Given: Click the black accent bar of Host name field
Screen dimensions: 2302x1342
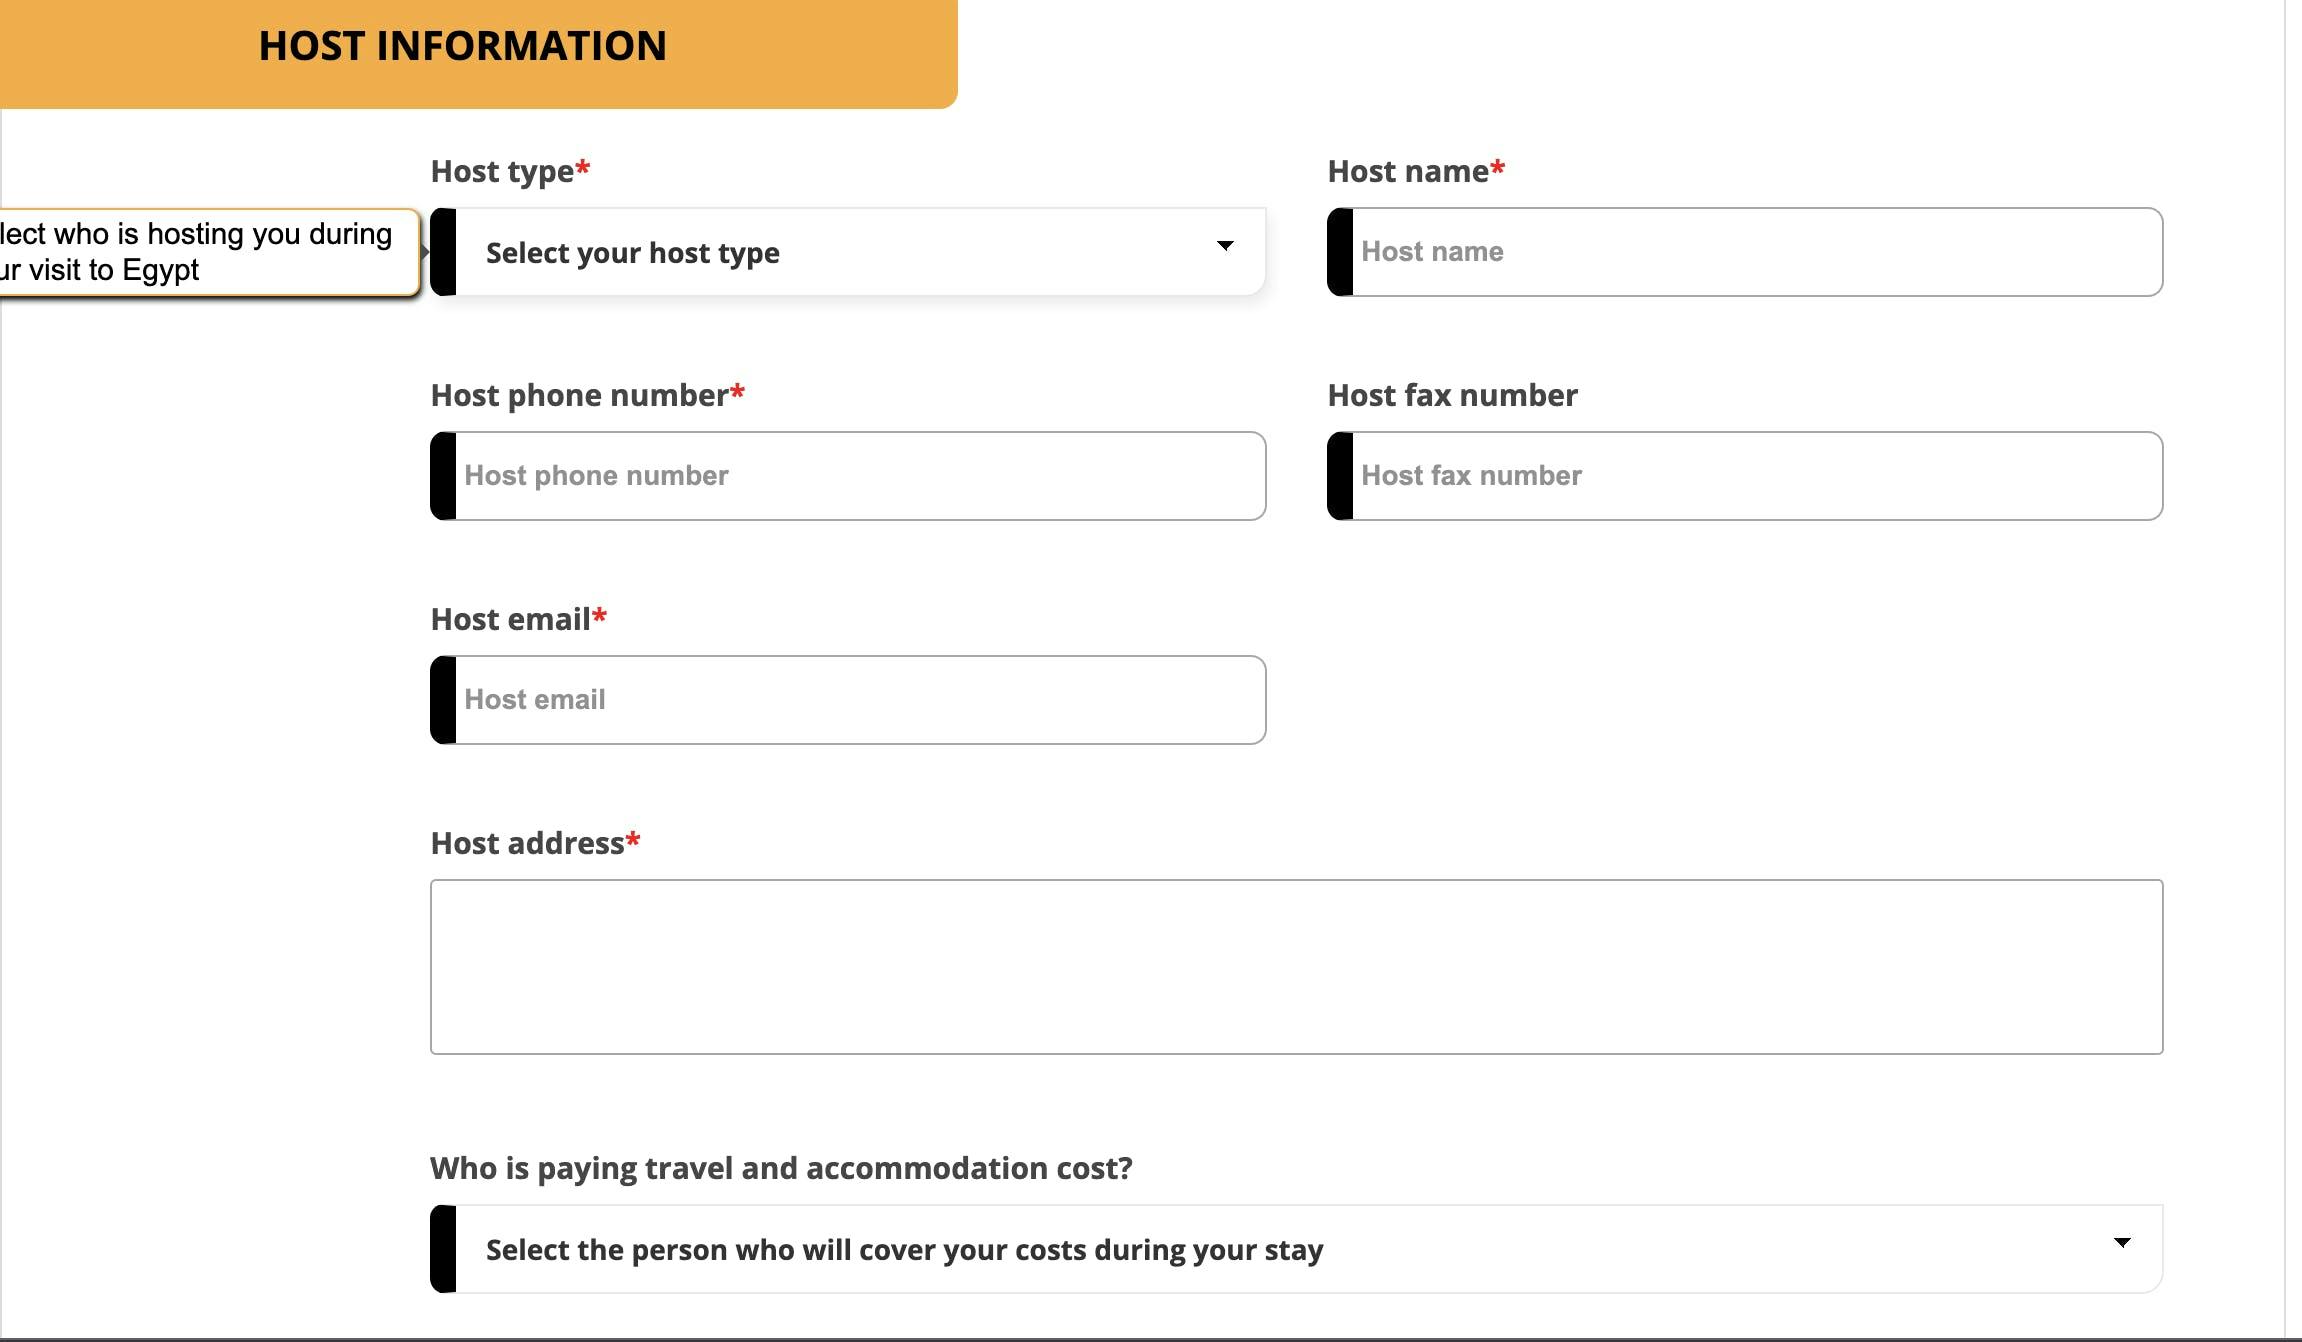Looking at the screenshot, I should tap(1340, 252).
